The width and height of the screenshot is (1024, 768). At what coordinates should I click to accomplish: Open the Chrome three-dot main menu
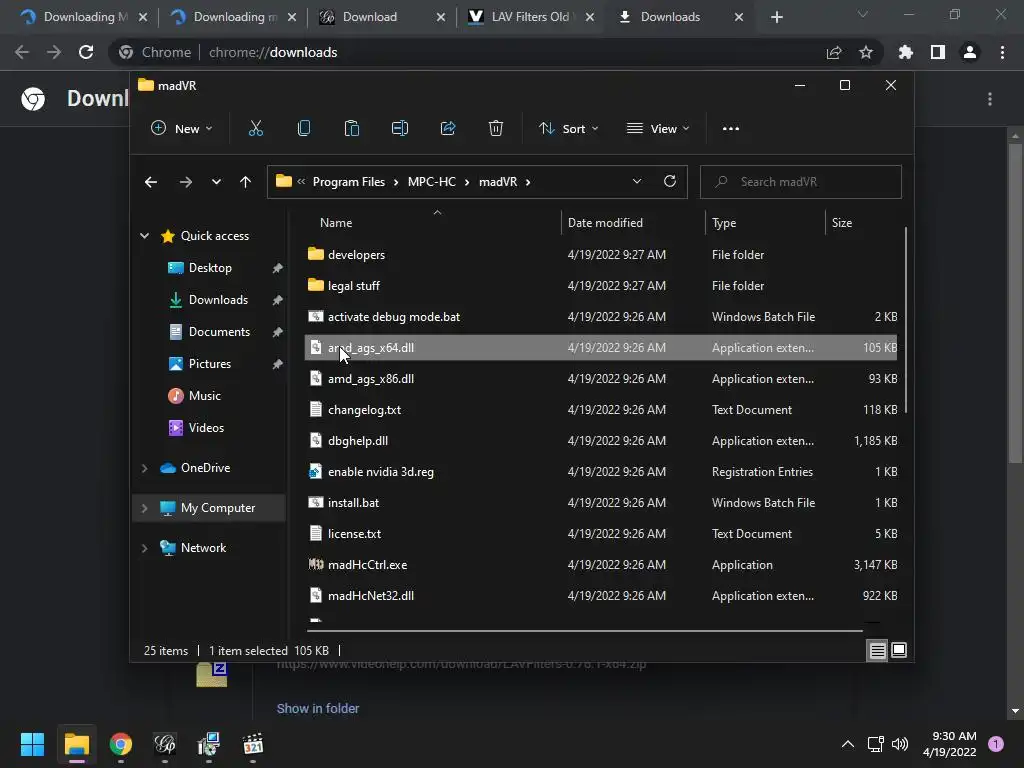(1002, 52)
